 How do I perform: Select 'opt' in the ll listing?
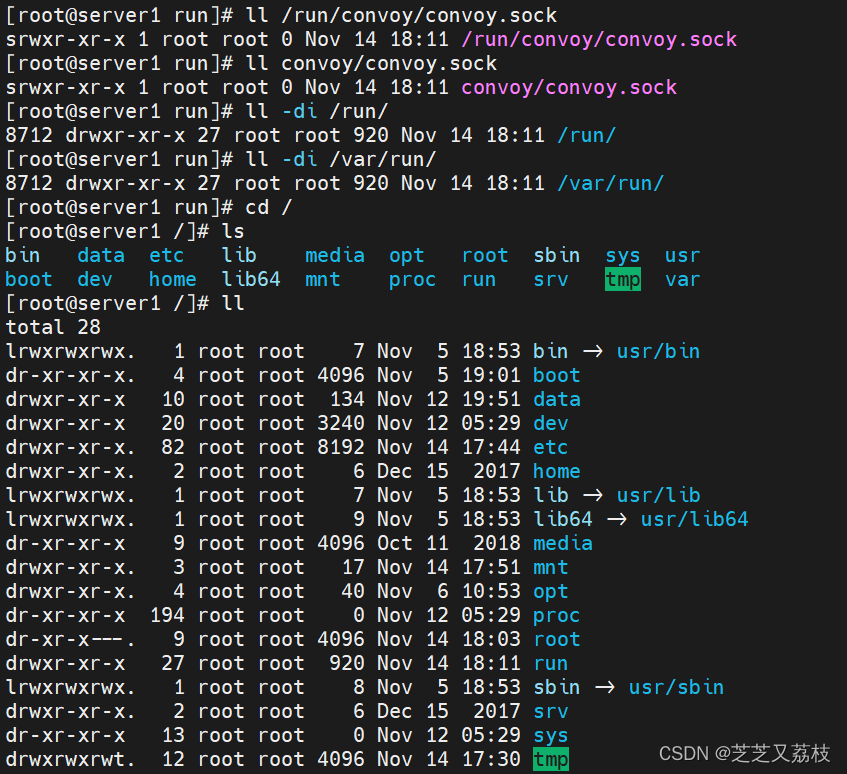point(551,592)
